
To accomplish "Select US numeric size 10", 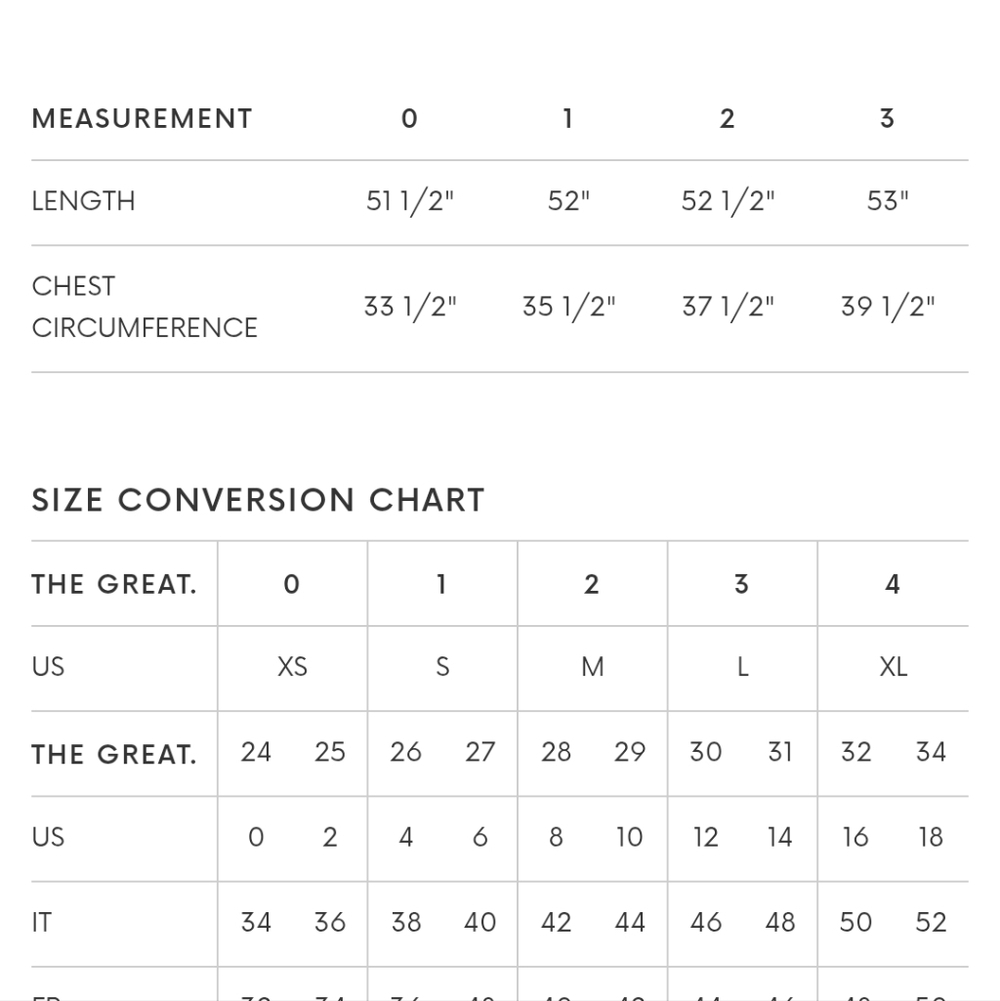I will (630, 837).
